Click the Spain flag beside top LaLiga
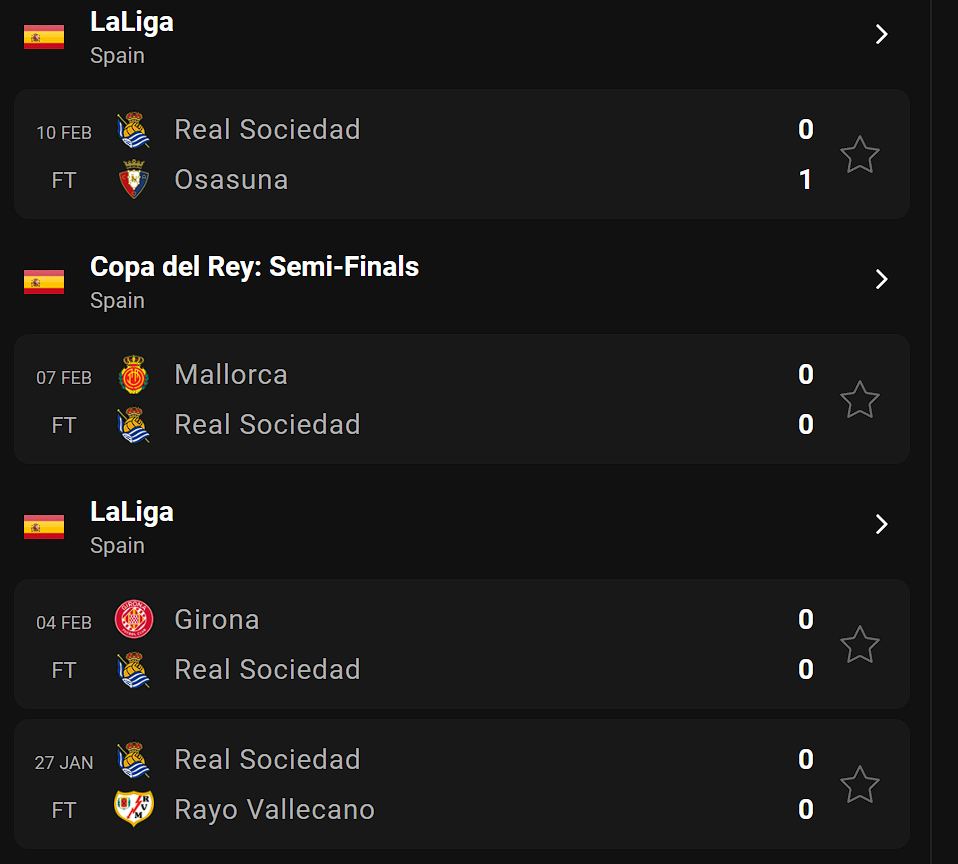 (x=44, y=37)
